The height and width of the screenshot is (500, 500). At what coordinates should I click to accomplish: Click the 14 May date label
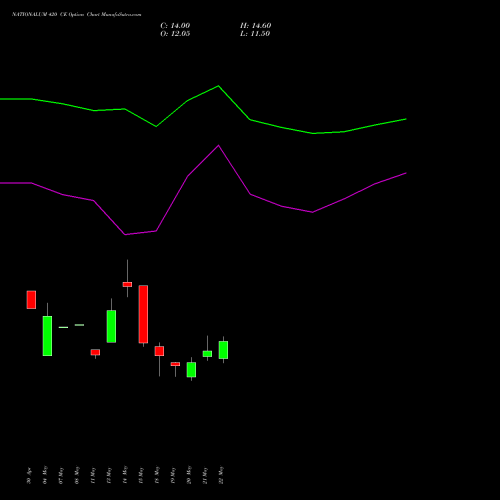[x=125, y=475]
